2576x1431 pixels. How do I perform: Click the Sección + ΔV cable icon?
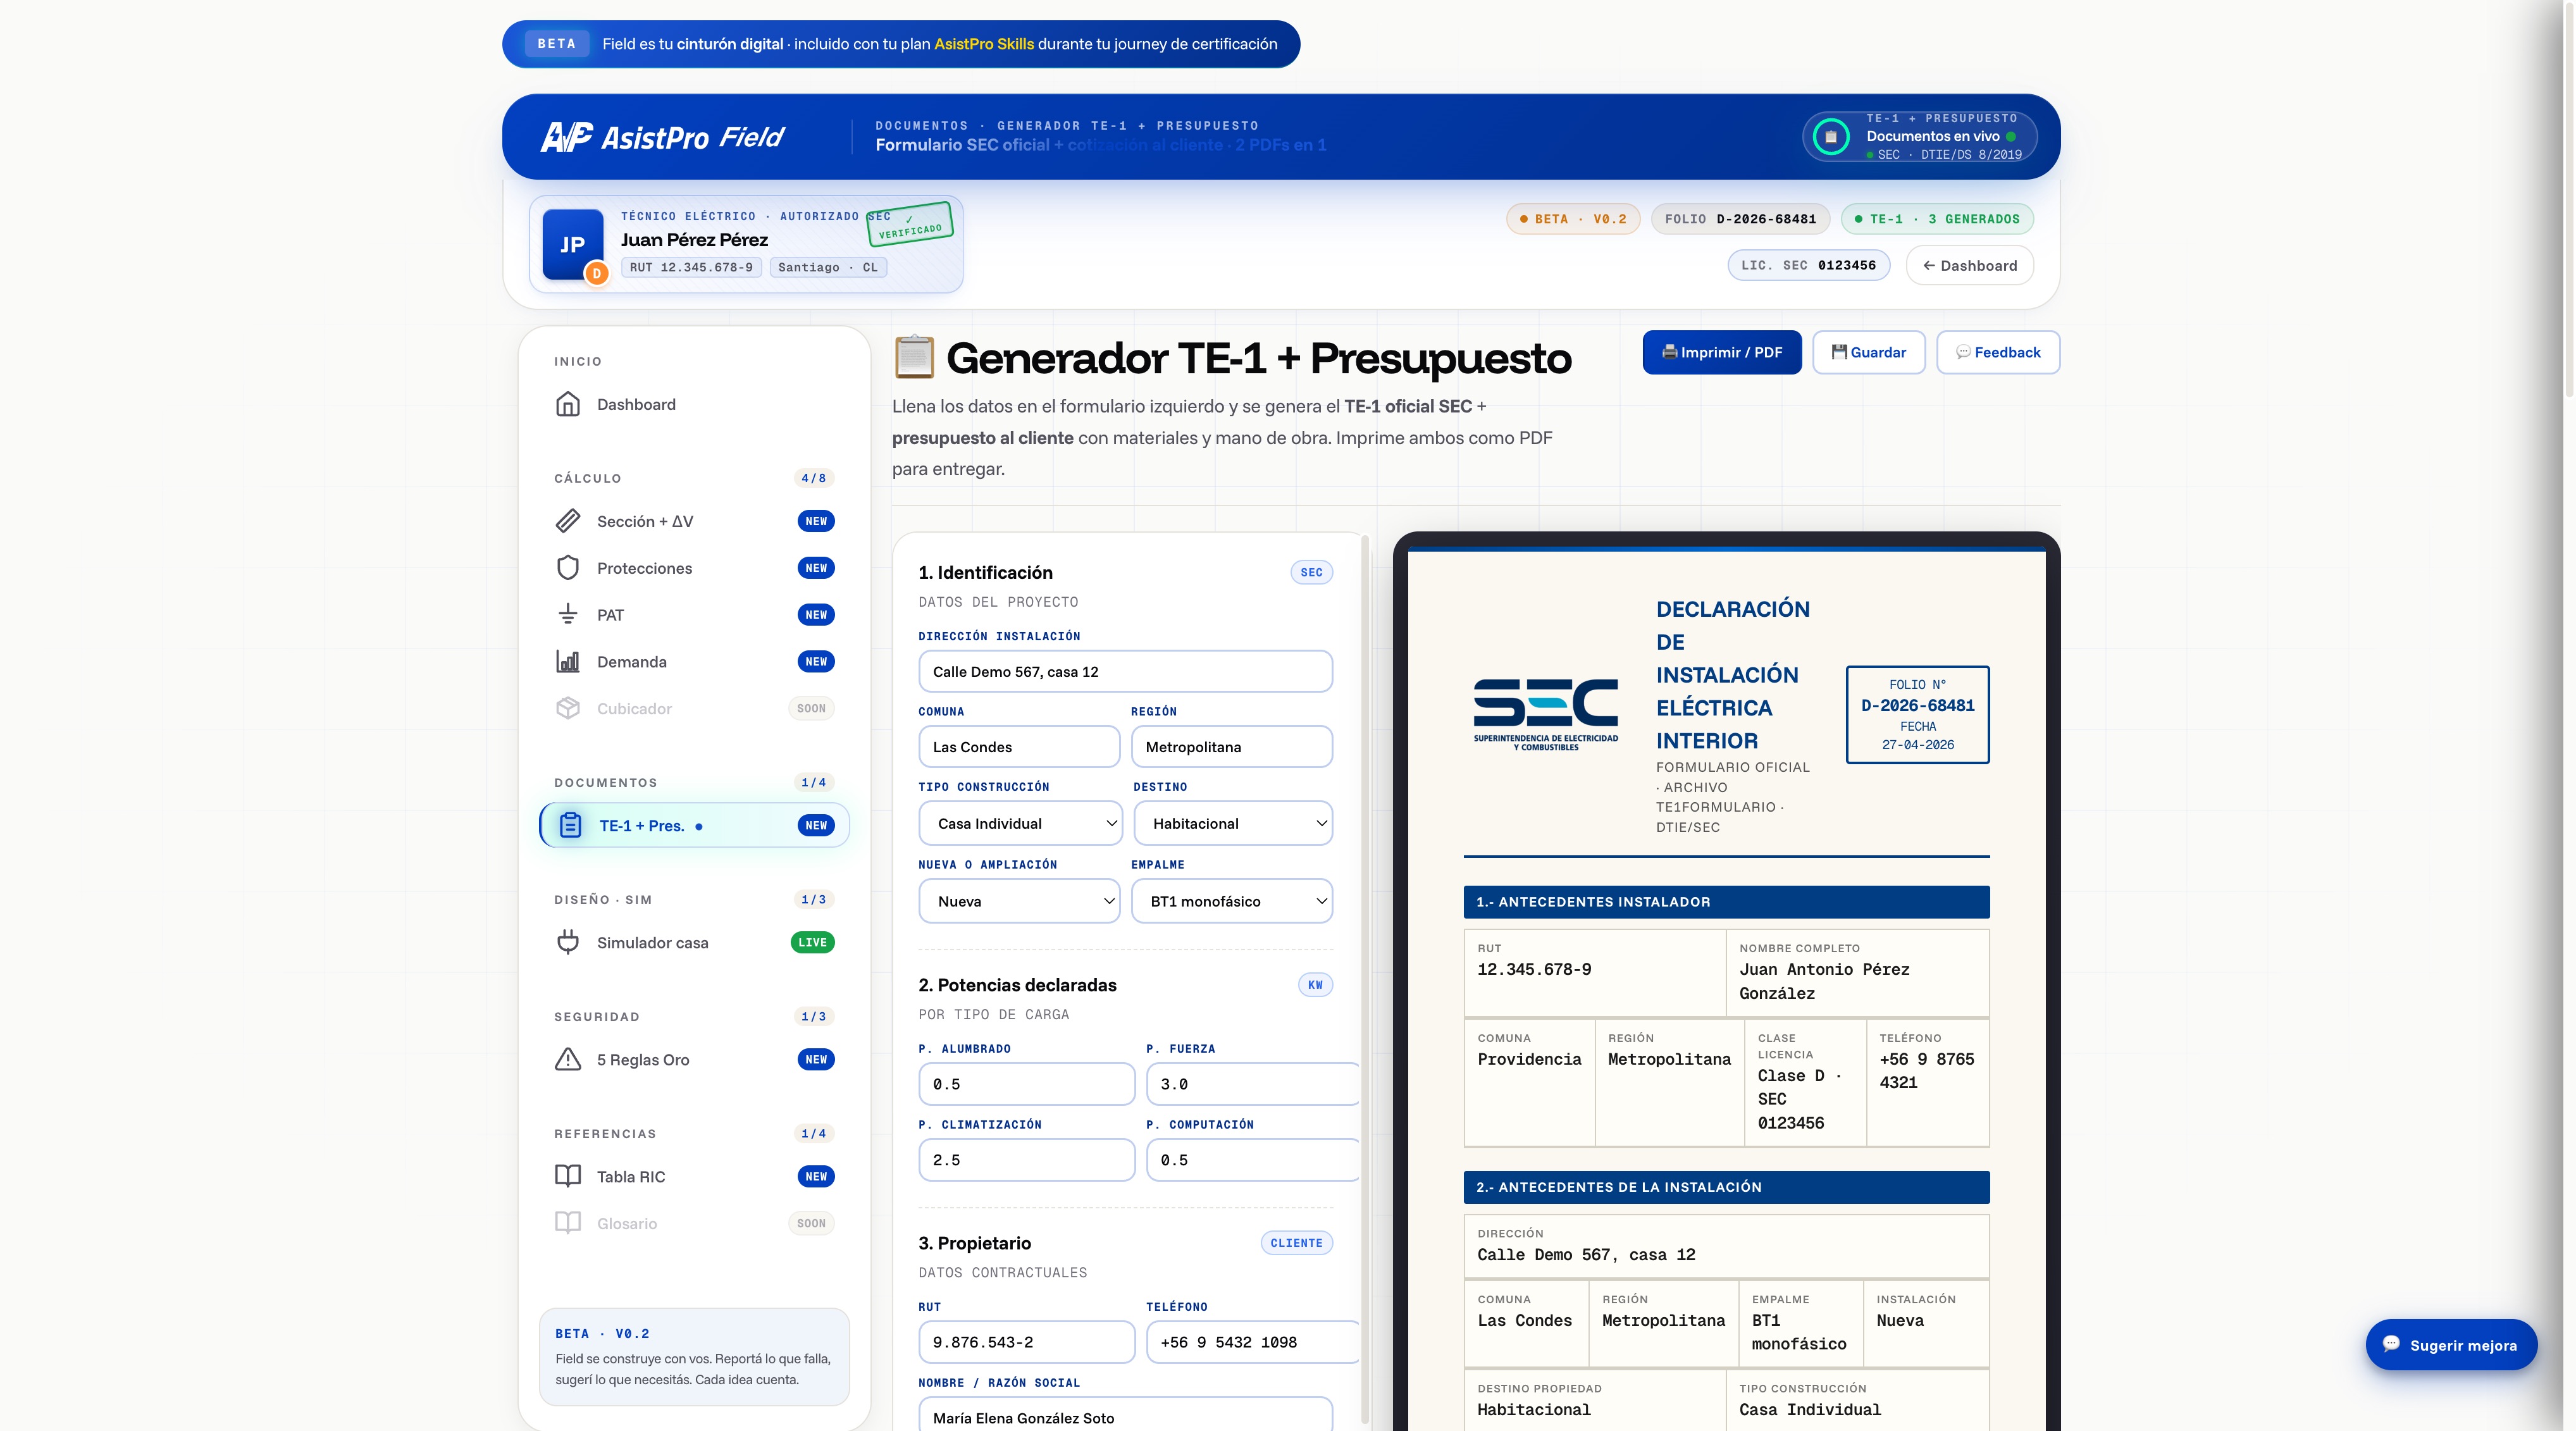[568, 521]
